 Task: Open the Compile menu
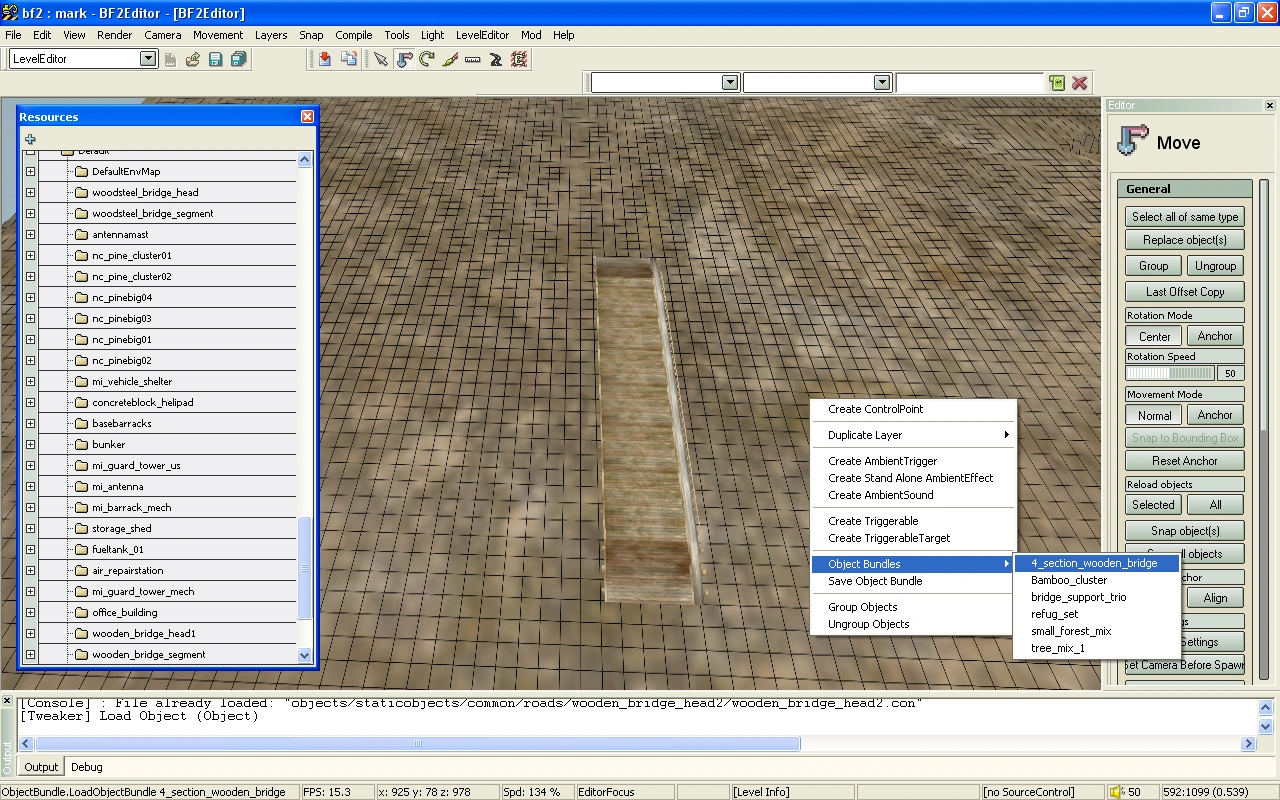(353, 35)
